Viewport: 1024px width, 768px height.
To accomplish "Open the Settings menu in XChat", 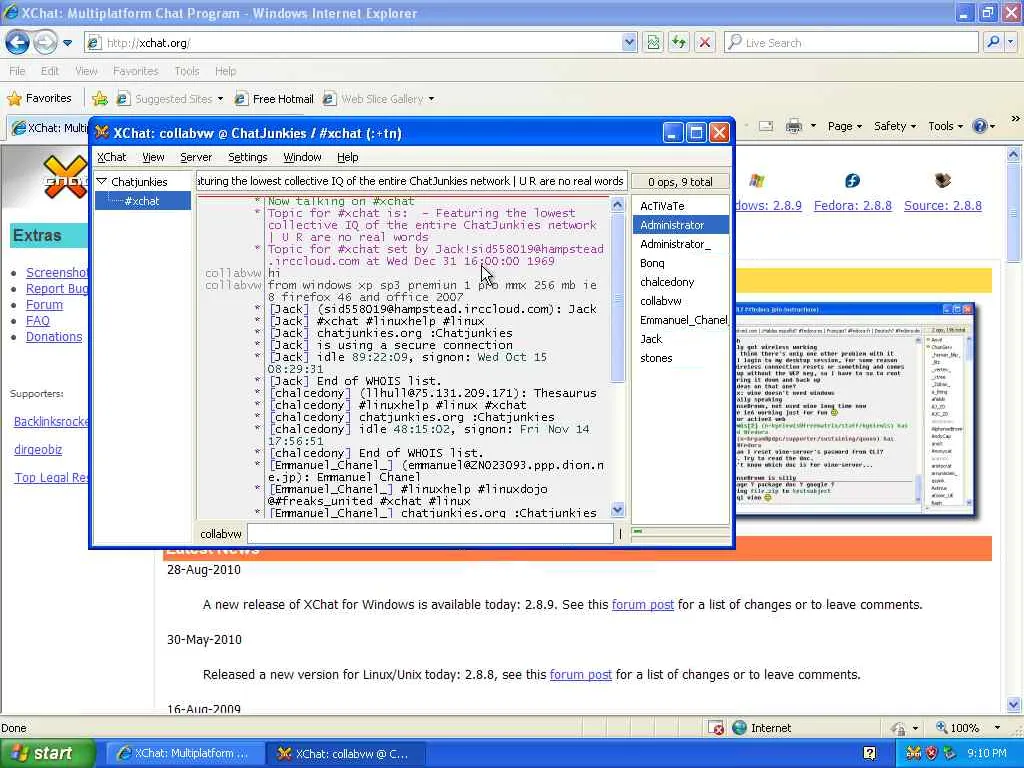I will (x=248, y=157).
